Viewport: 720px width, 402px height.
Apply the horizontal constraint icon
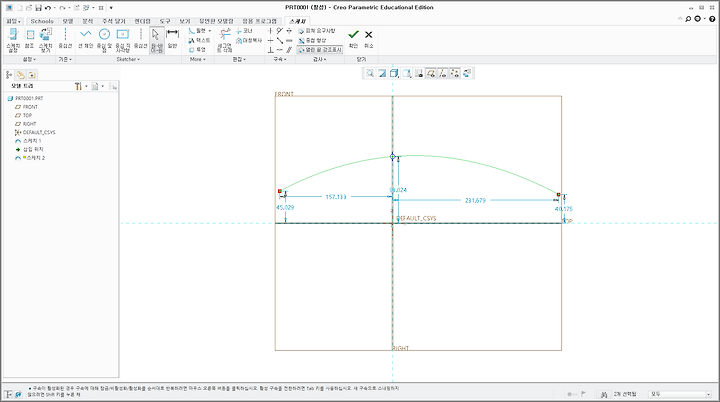click(270, 40)
